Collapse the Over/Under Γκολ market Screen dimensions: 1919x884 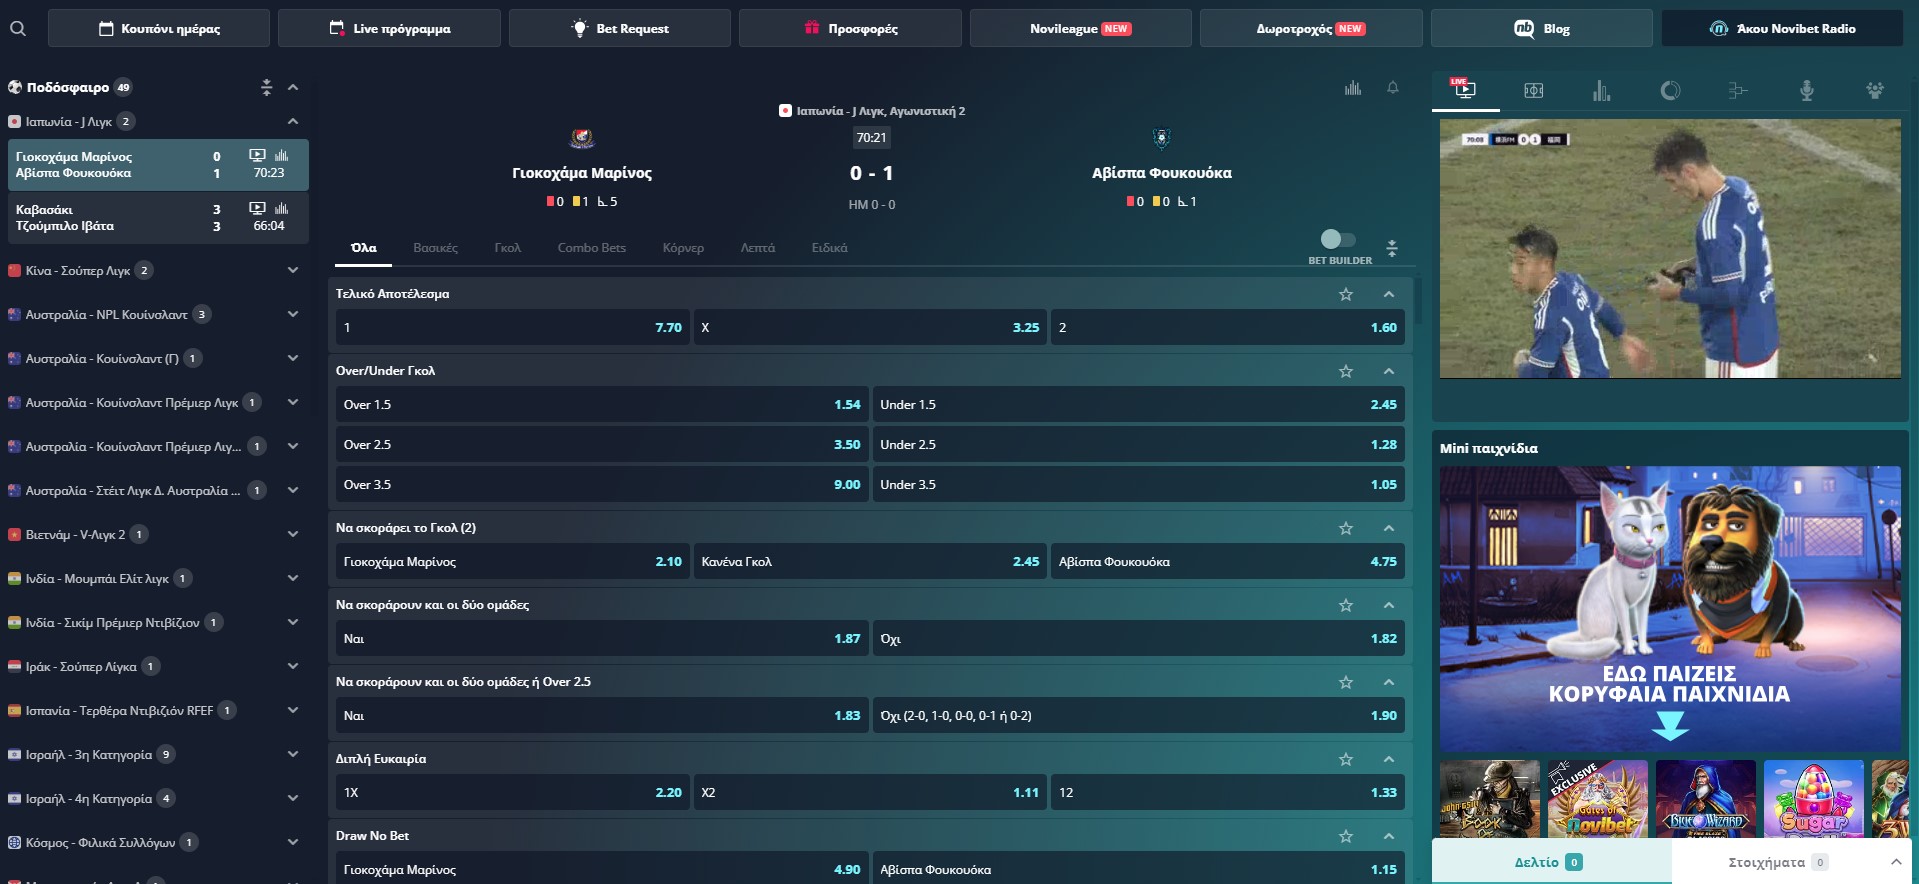coord(1389,371)
